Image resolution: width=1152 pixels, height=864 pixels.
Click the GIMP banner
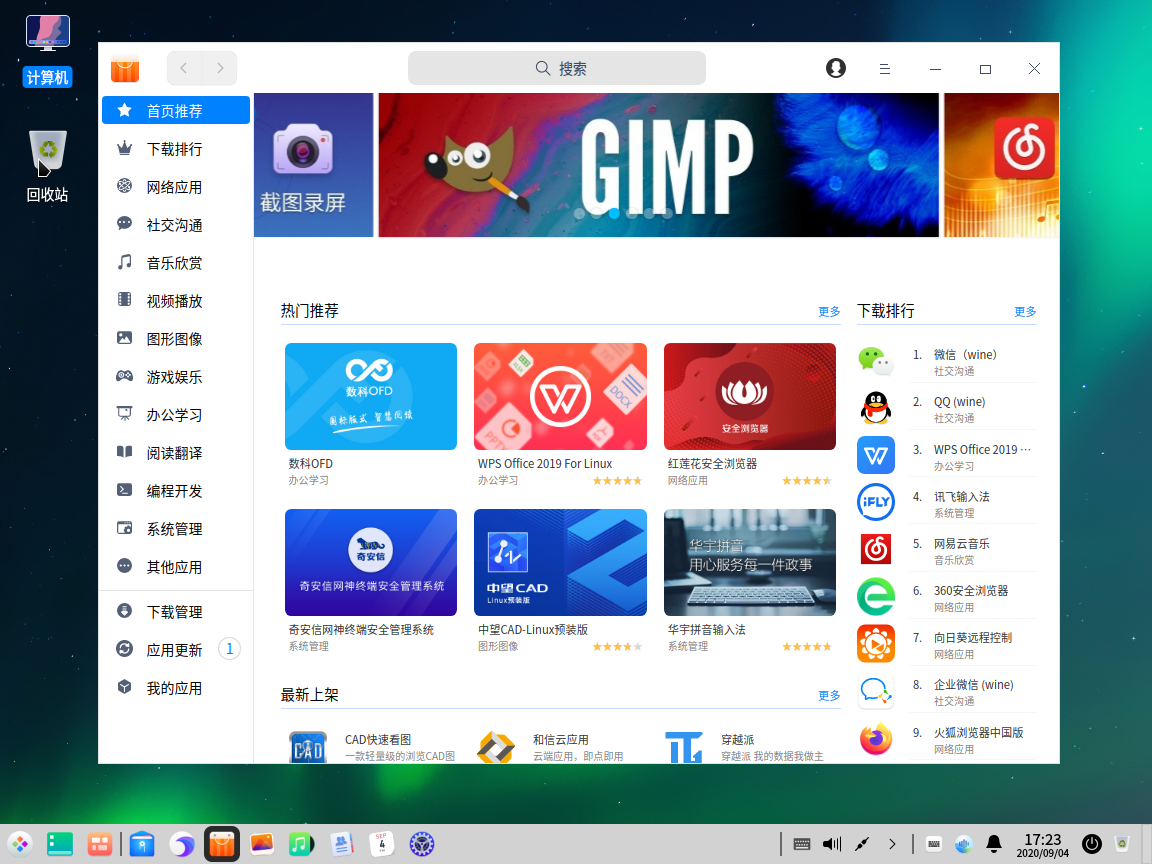click(x=658, y=165)
